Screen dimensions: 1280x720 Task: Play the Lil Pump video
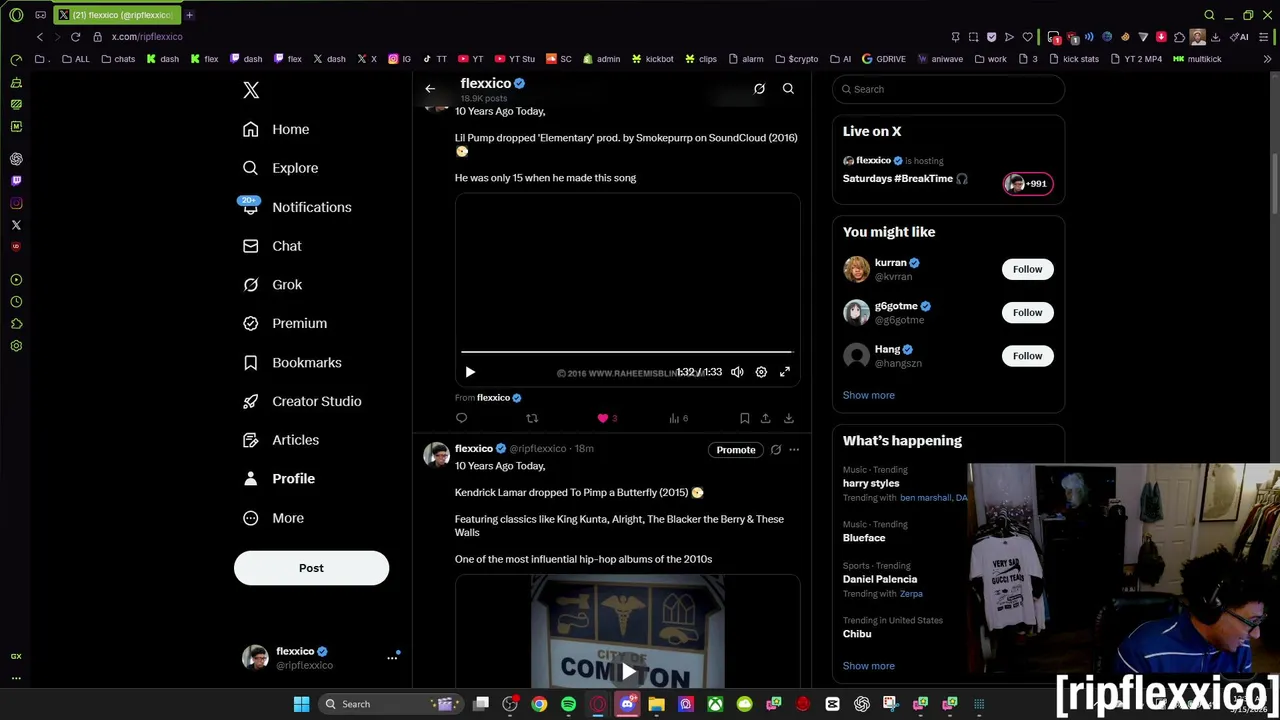(x=470, y=372)
